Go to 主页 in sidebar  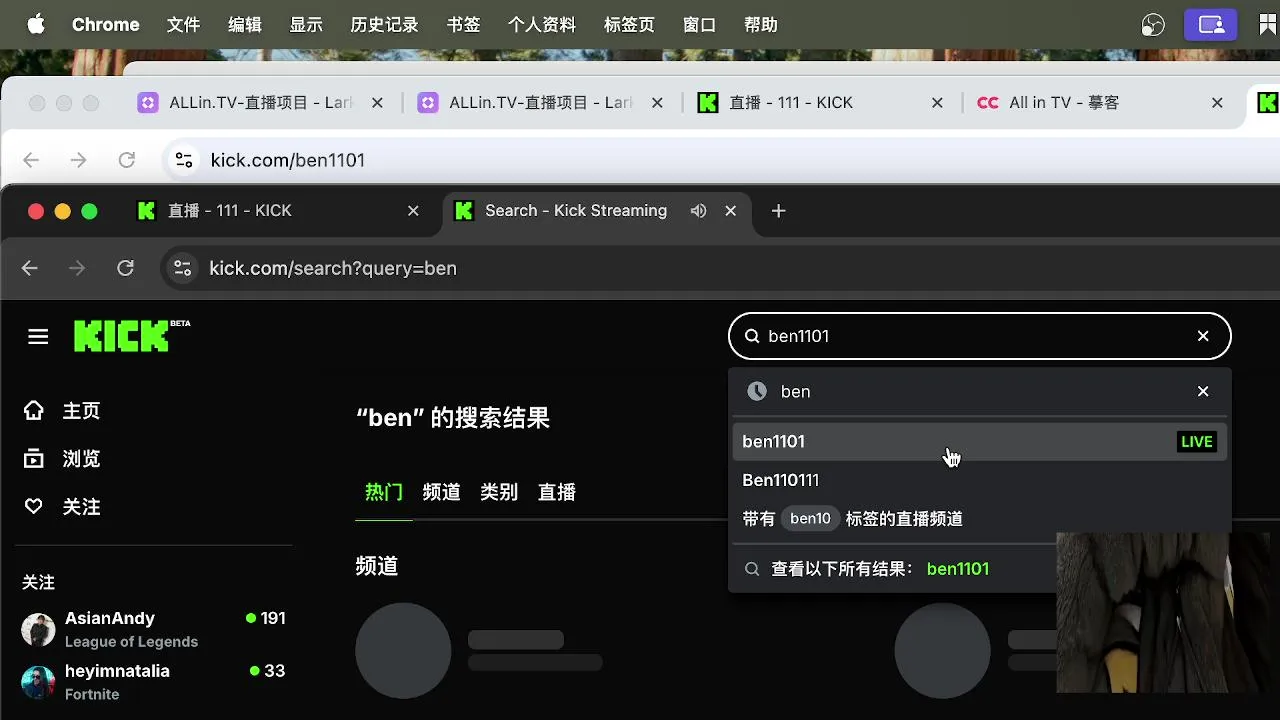[x=62, y=411]
